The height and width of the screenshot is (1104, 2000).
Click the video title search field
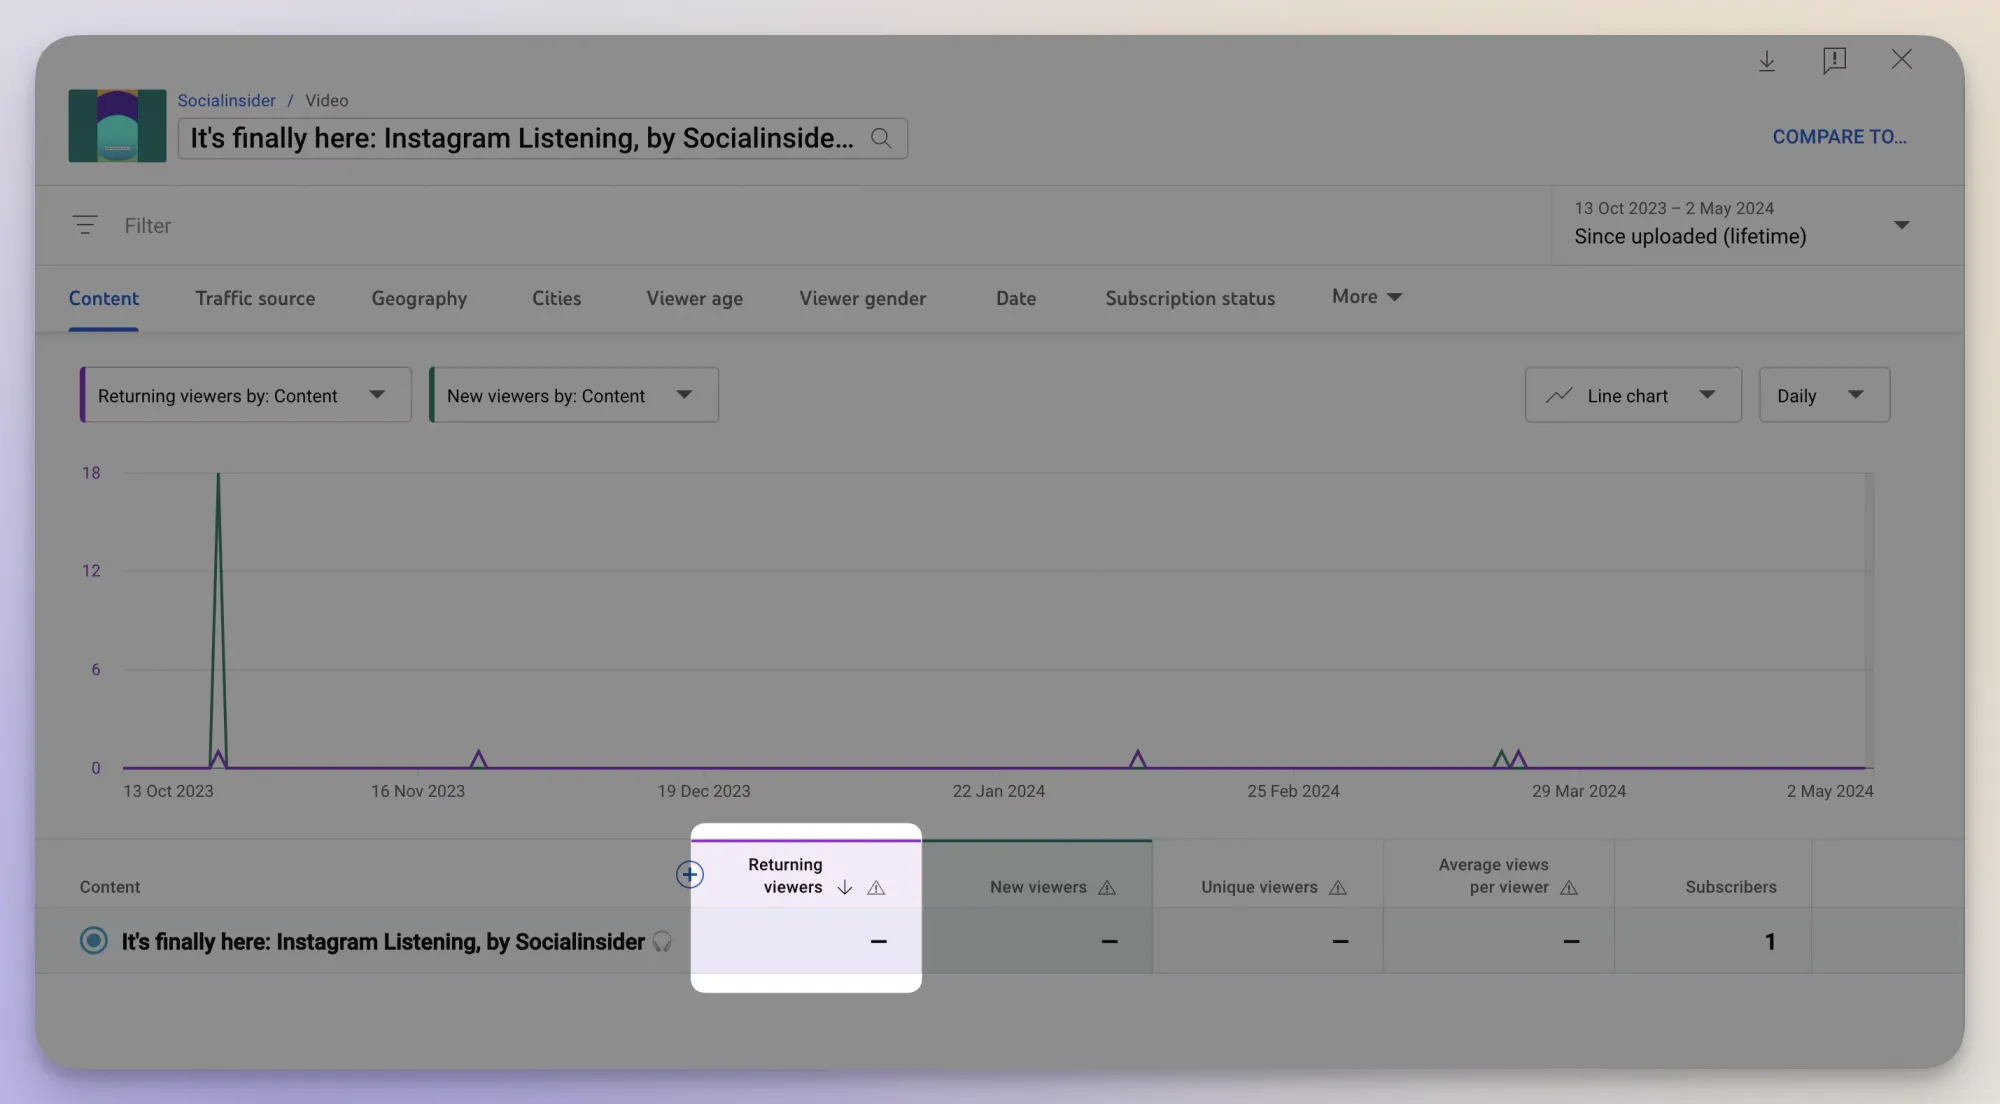pyautogui.click(x=542, y=138)
